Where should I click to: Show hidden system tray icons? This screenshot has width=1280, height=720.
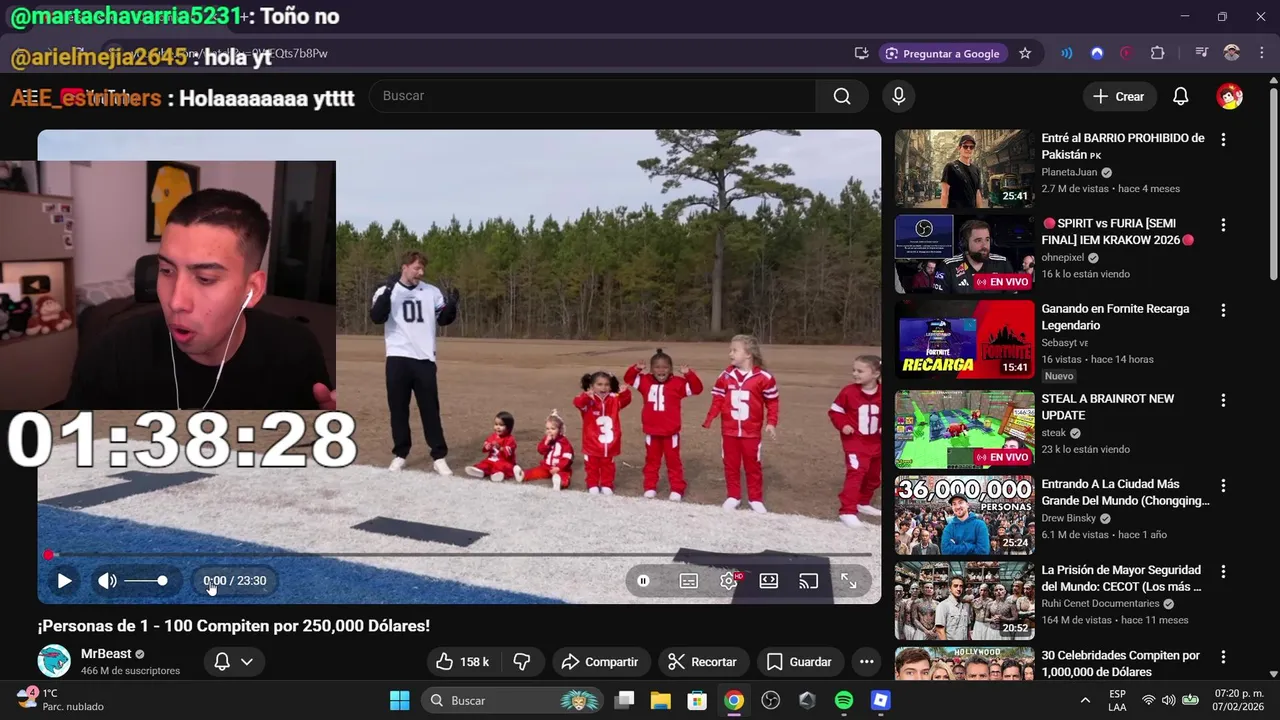[x=1085, y=700]
